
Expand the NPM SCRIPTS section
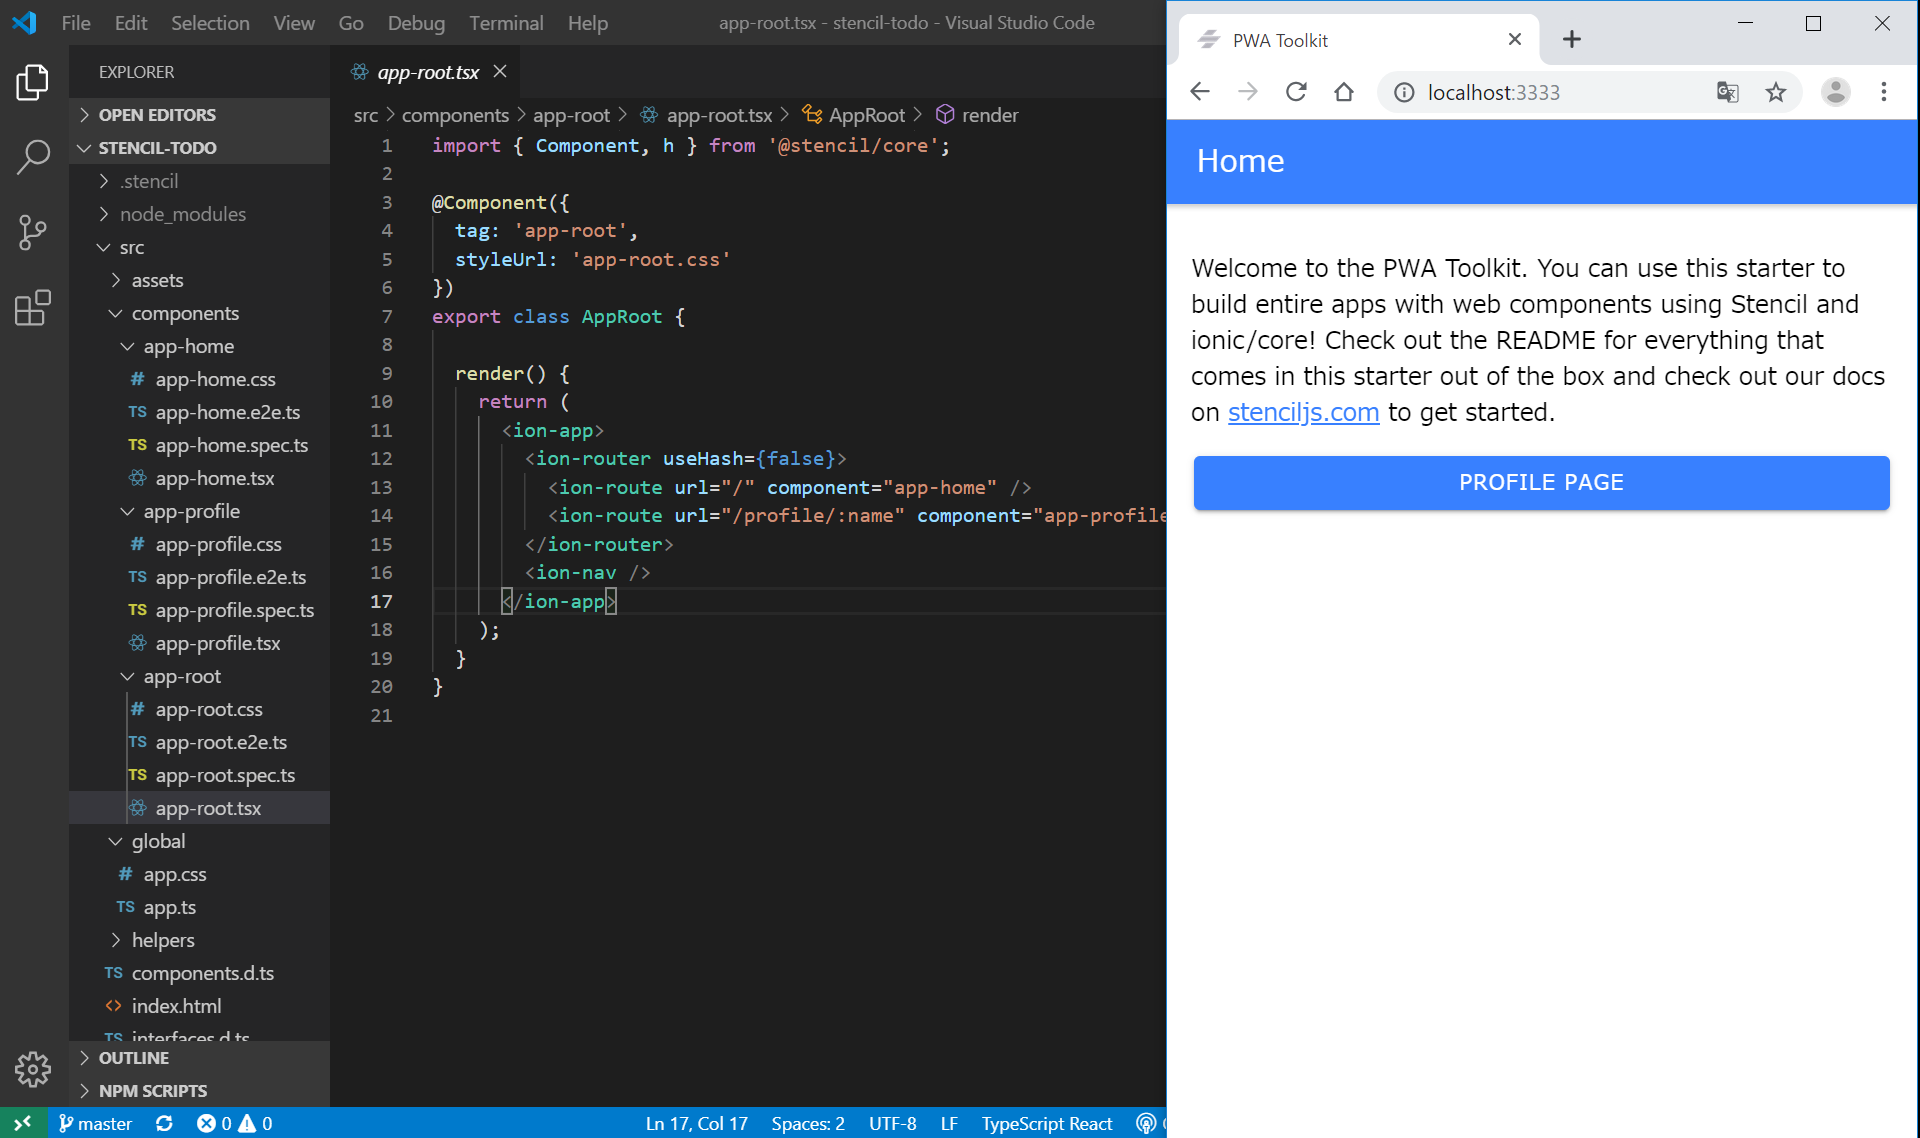pos(200,1090)
